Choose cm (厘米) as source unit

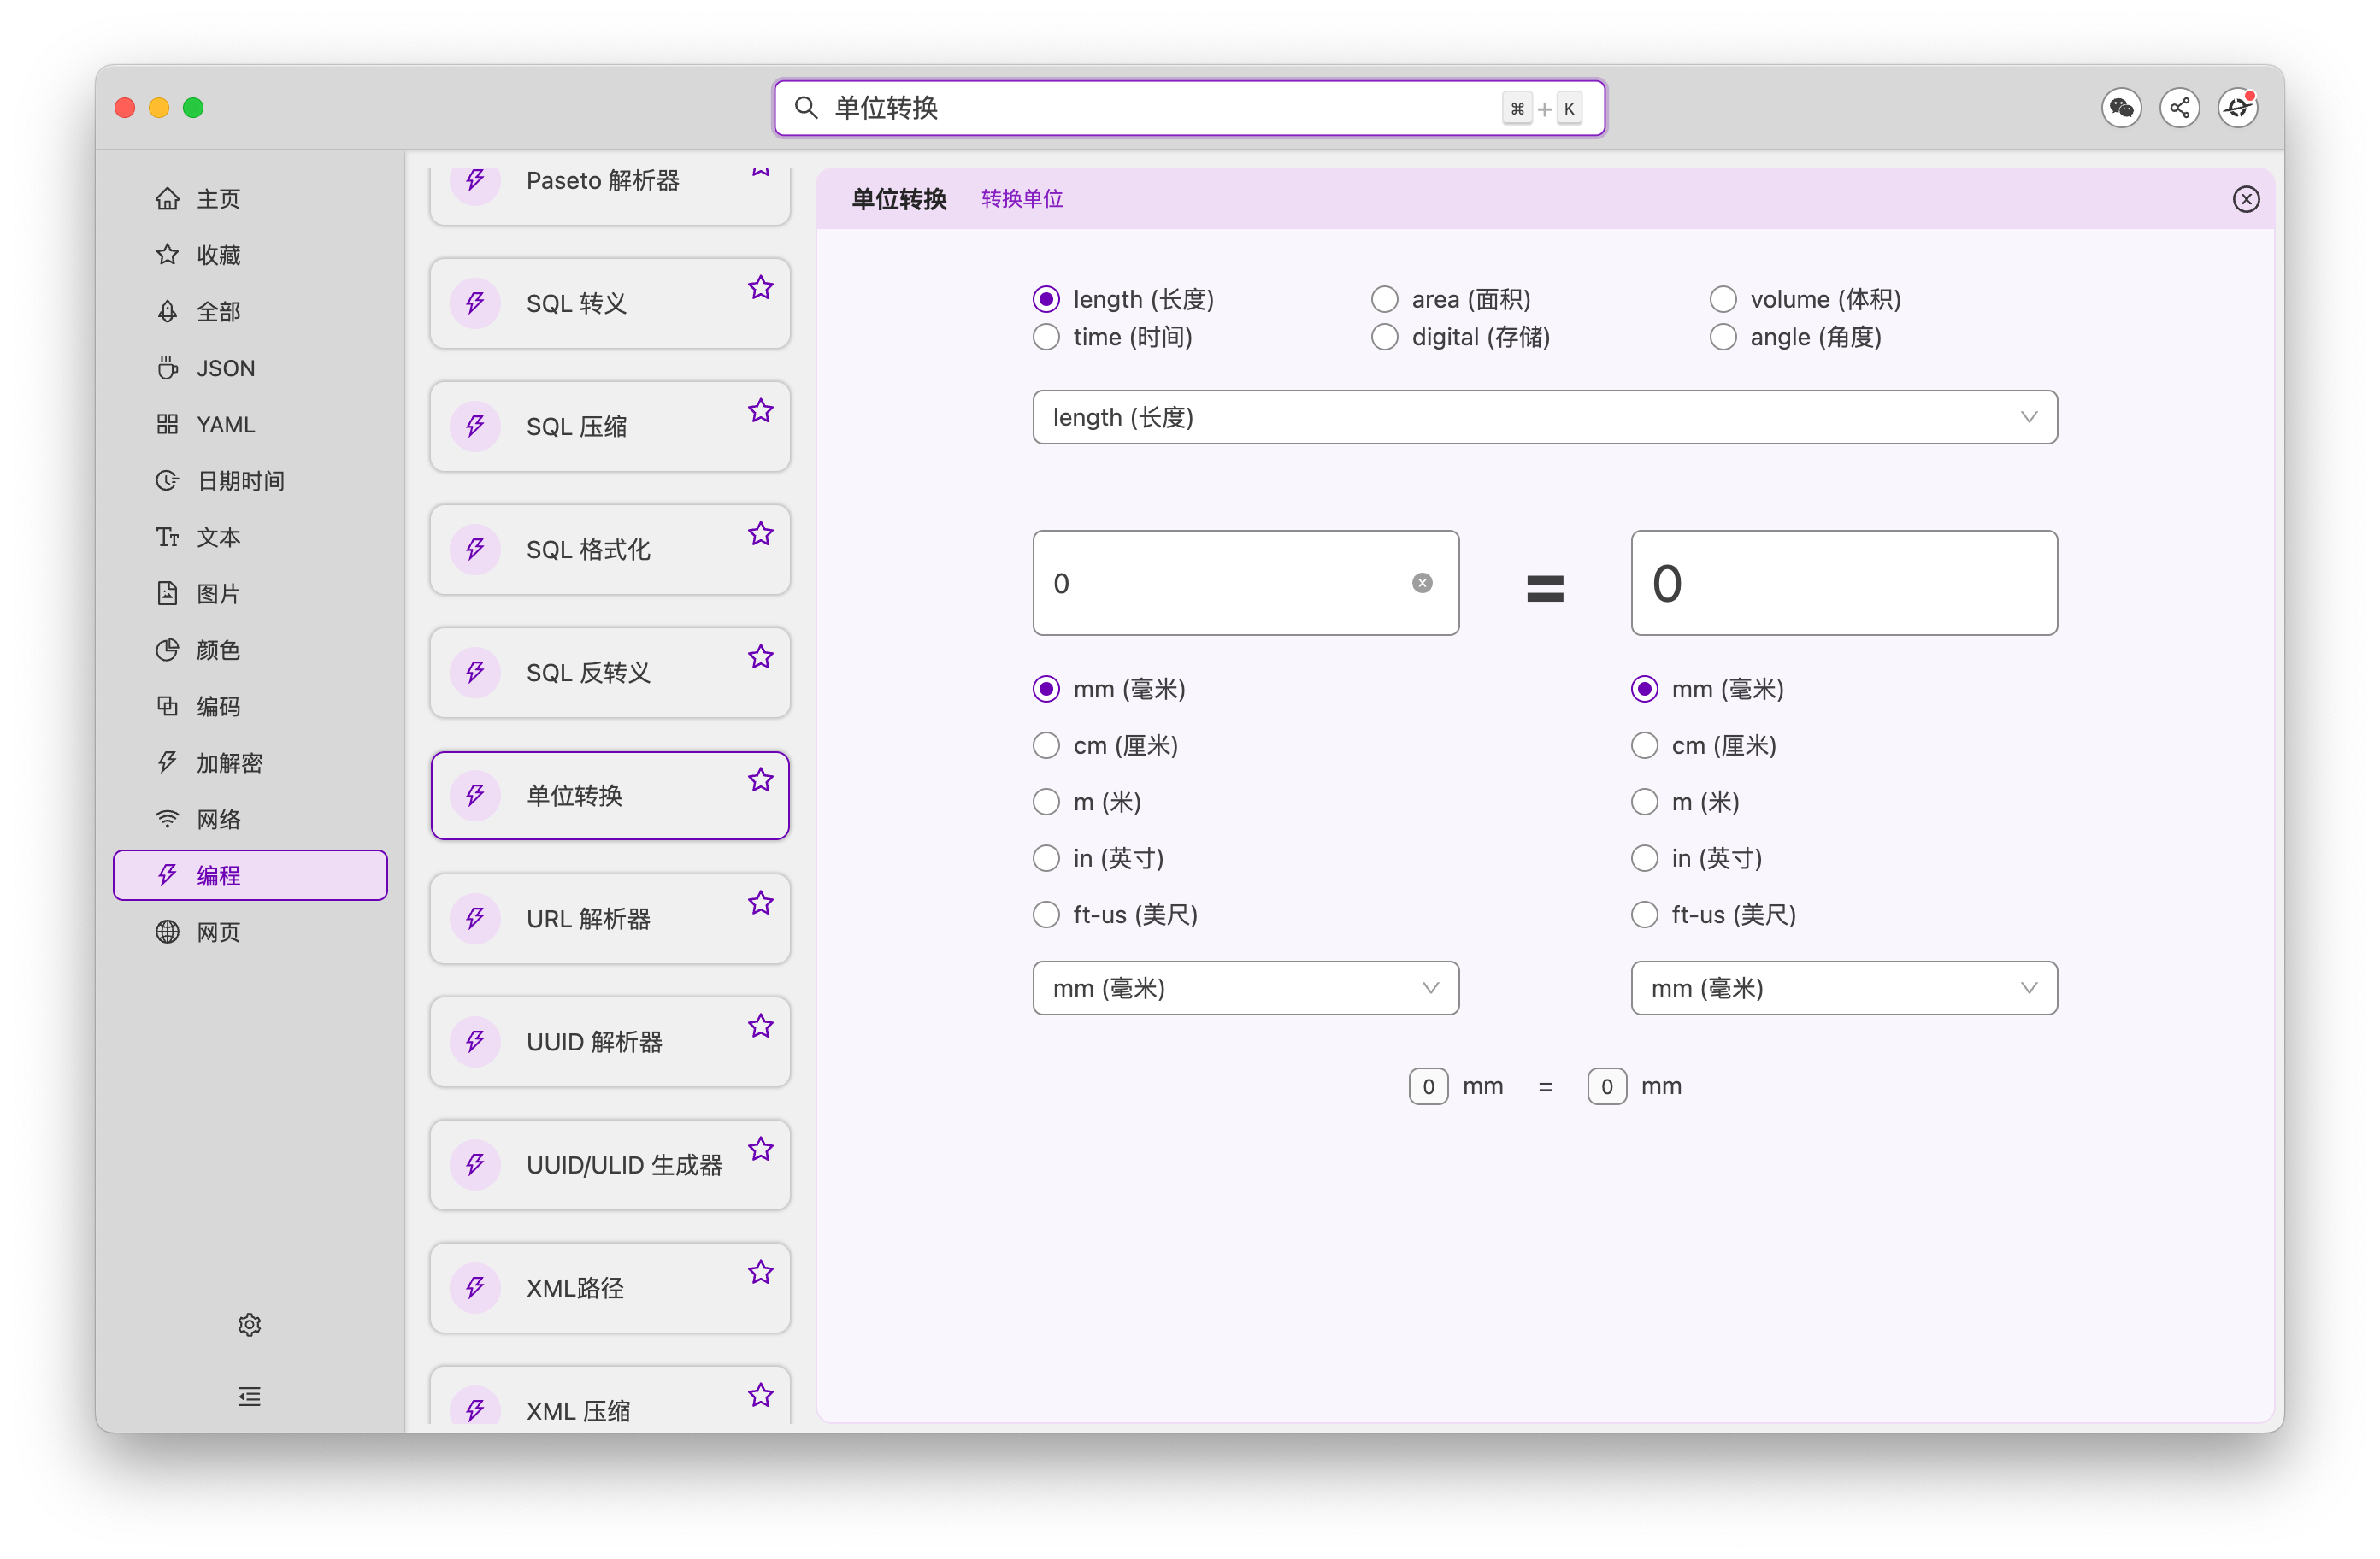1046,745
